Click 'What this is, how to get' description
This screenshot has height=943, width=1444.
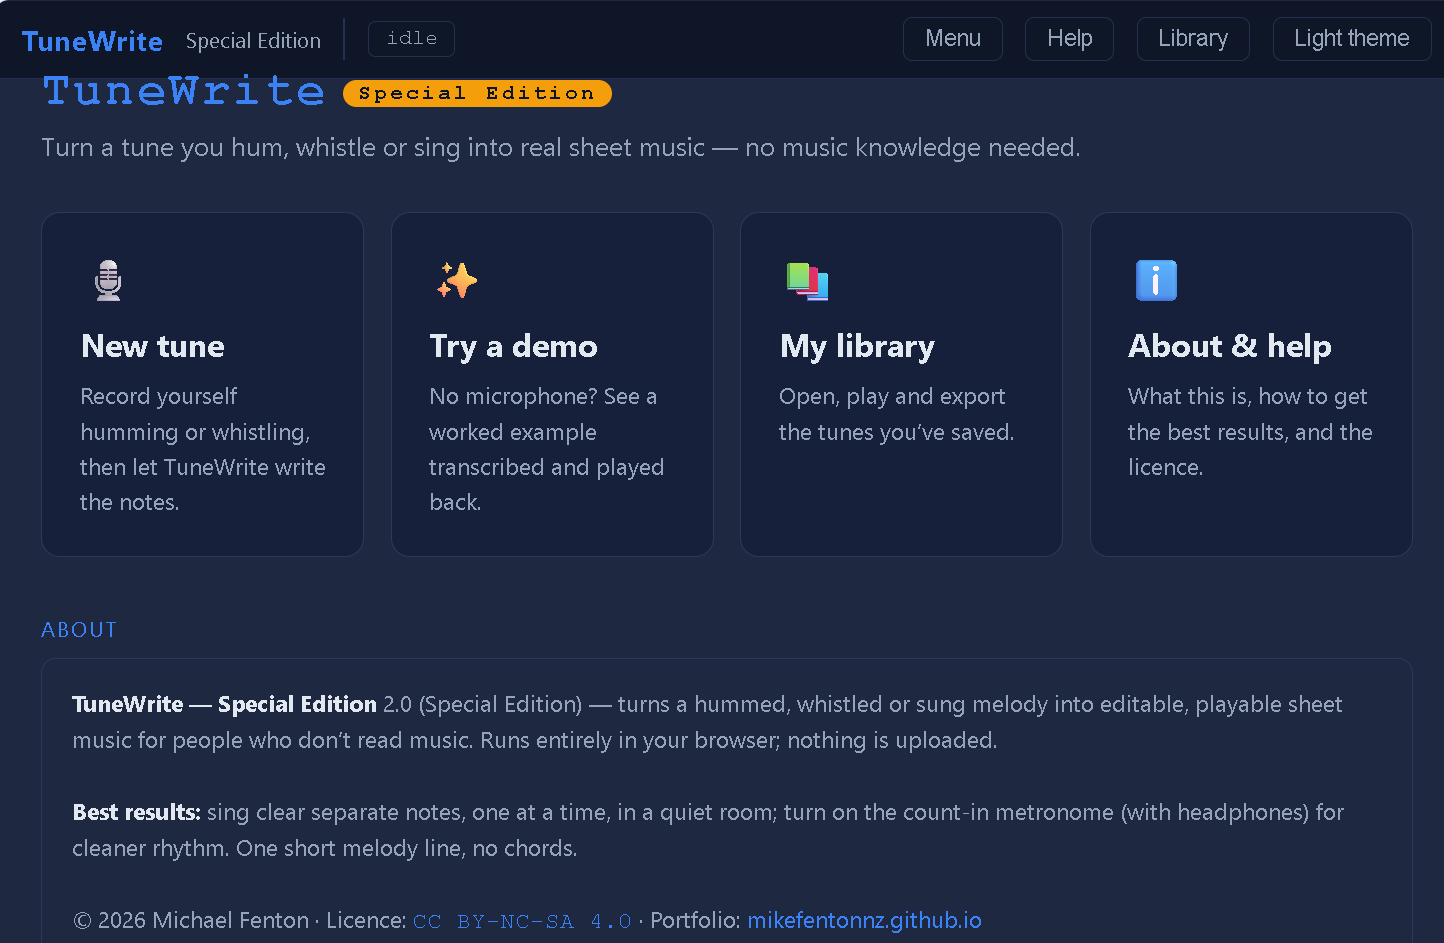(1250, 432)
